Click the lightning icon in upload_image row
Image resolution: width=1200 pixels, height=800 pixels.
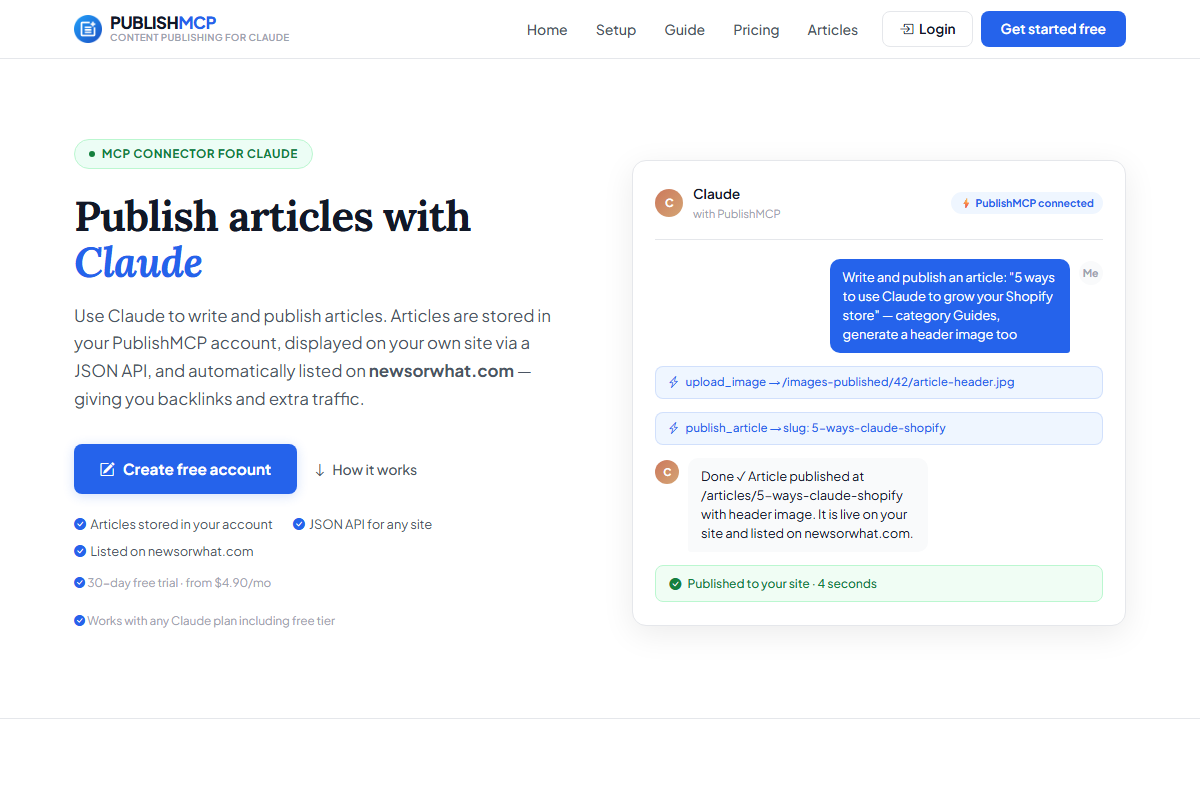pyautogui.click(x=674, y=382)
